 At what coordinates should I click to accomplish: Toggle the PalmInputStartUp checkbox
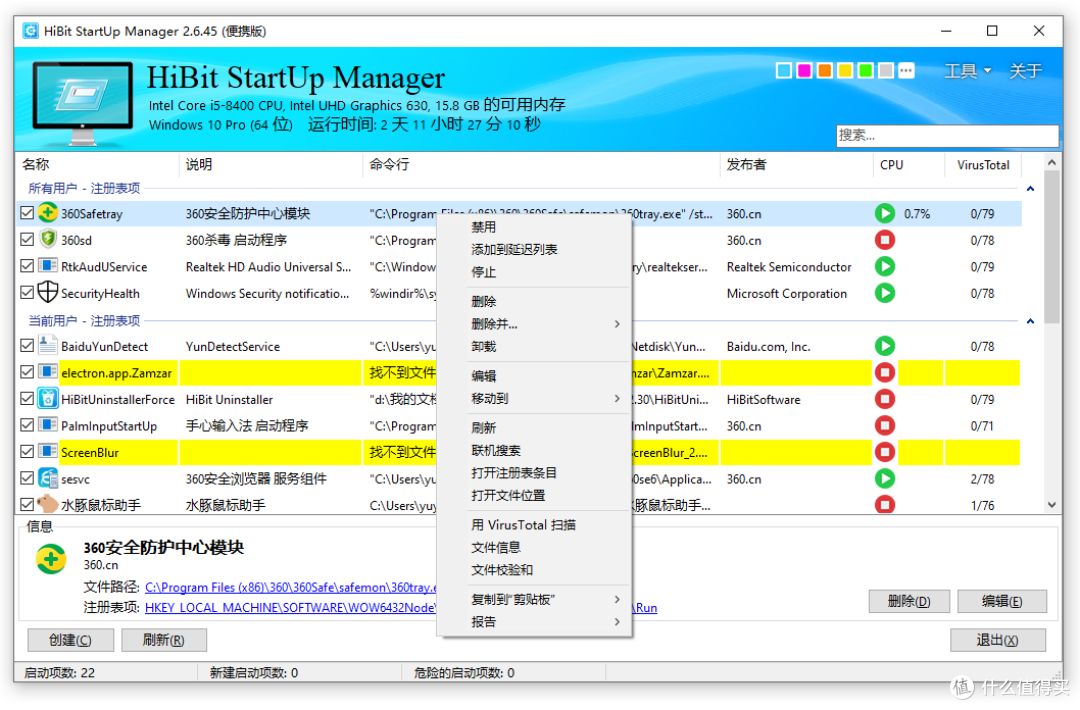pos(27,425)
